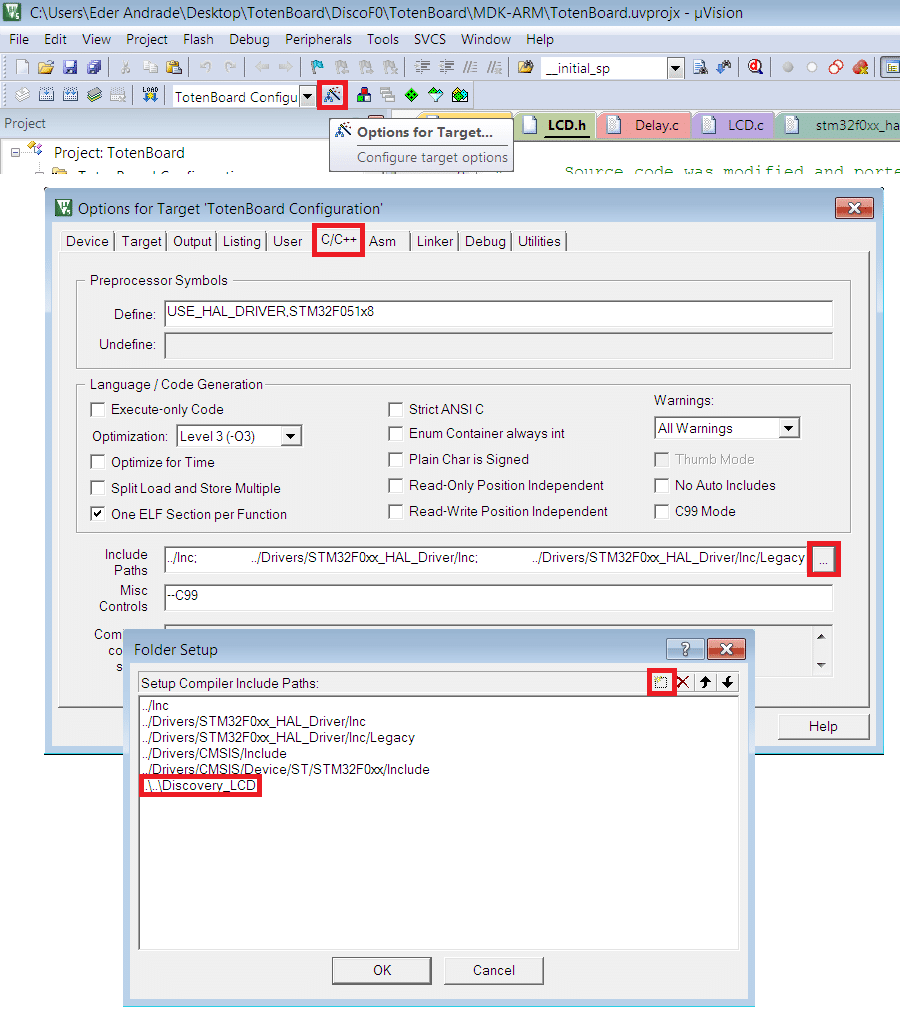900x1009 pixels.
Task: Open the Optimization level dropdown
Action: 290,436
